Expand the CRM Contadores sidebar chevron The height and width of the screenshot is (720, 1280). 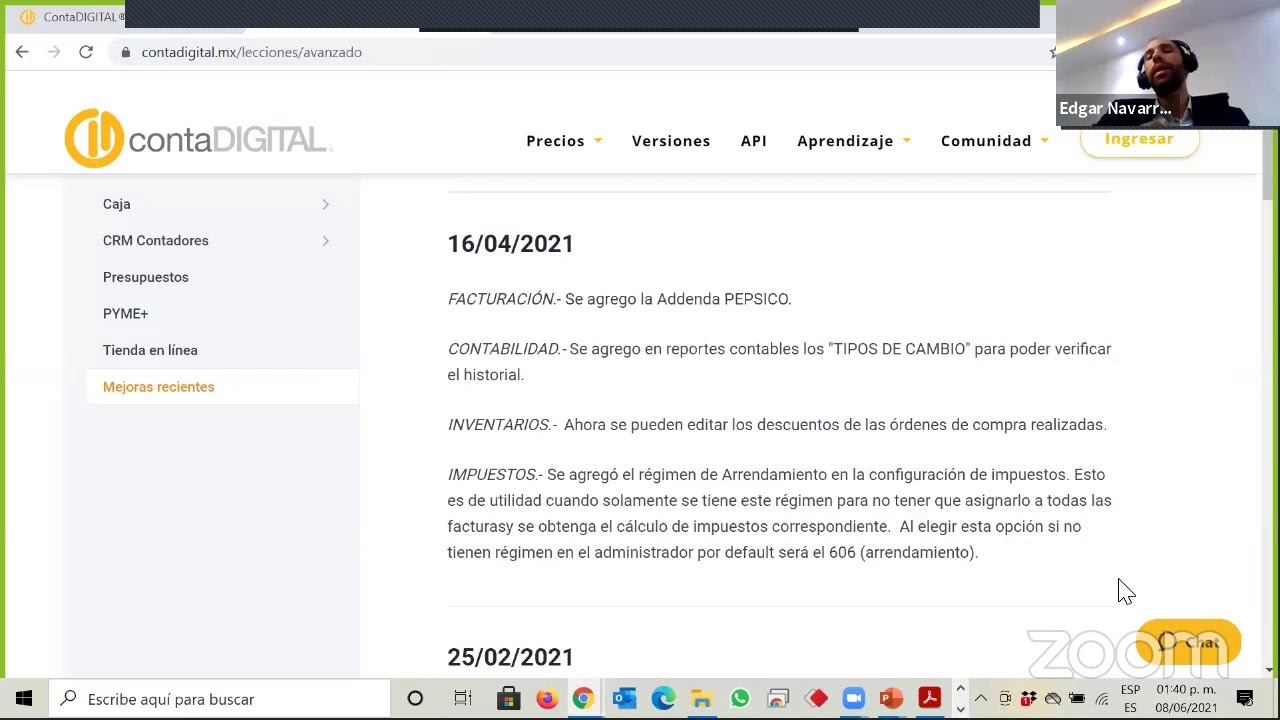click(325, 241)
